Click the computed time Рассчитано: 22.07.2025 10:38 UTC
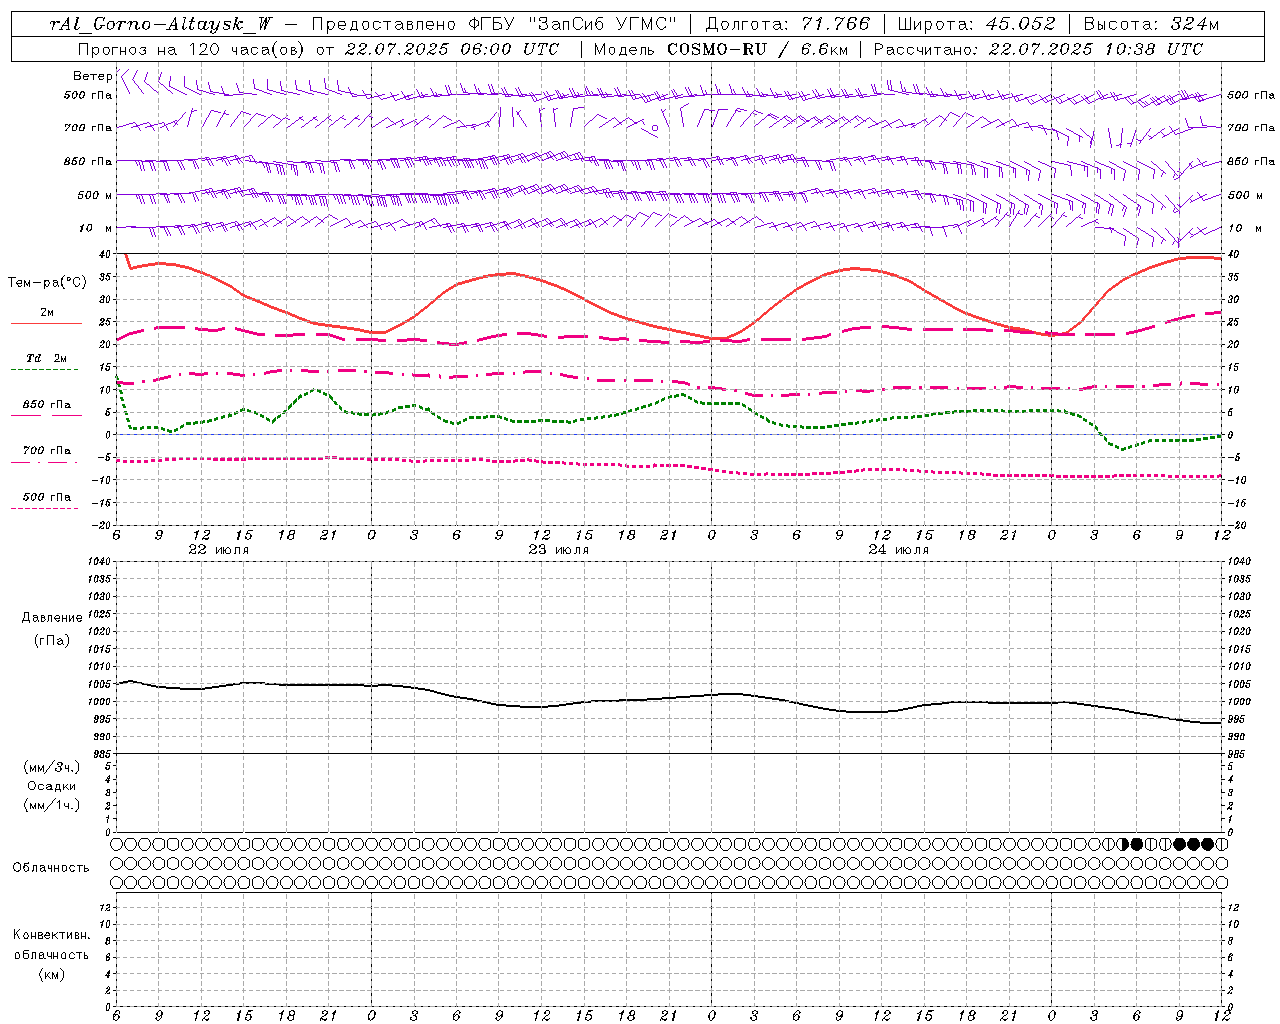Screen dimensions: 1280x1024 1038,49
